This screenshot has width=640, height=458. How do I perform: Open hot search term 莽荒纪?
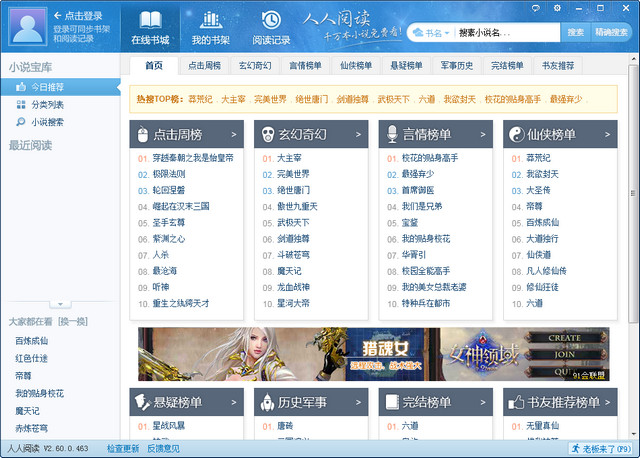point(200,99)
